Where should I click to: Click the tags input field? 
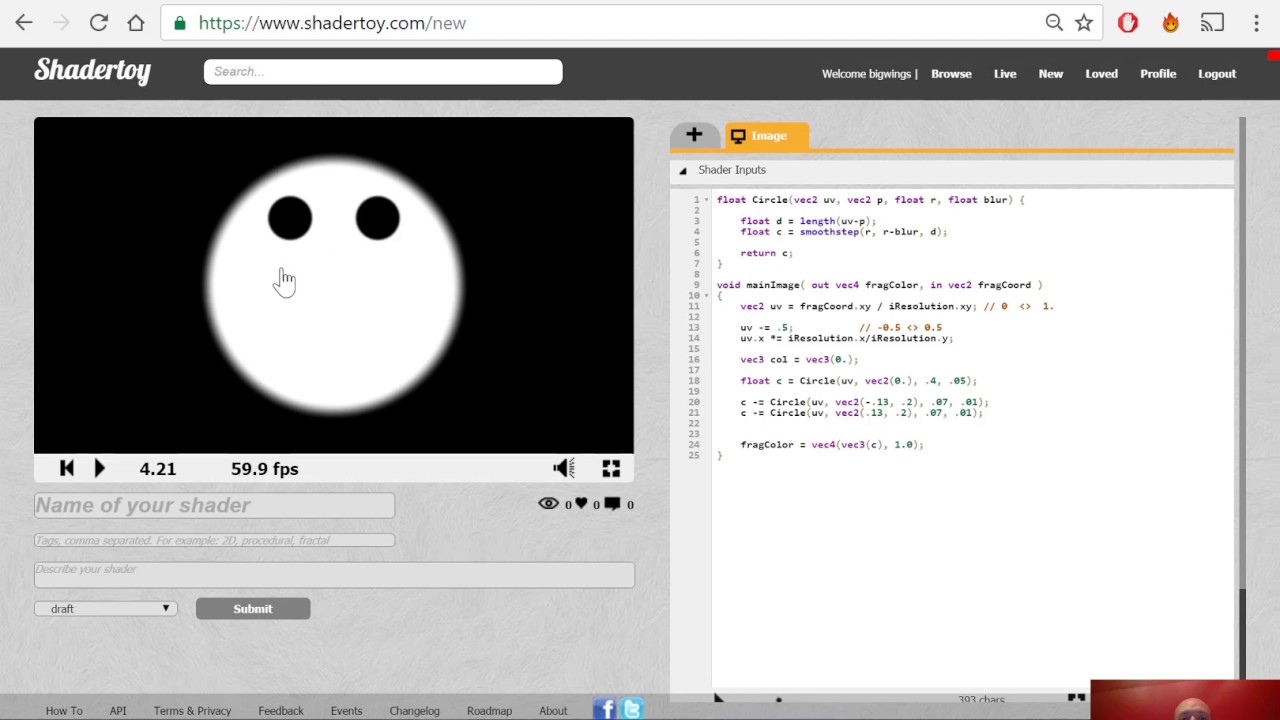214,540
